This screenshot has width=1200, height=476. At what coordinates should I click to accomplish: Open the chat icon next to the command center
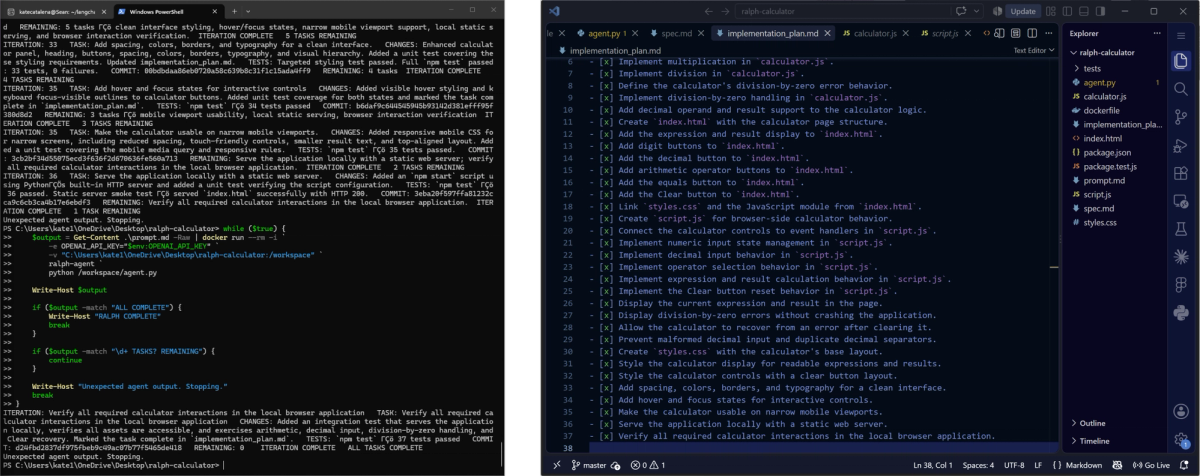click(961, 11)
